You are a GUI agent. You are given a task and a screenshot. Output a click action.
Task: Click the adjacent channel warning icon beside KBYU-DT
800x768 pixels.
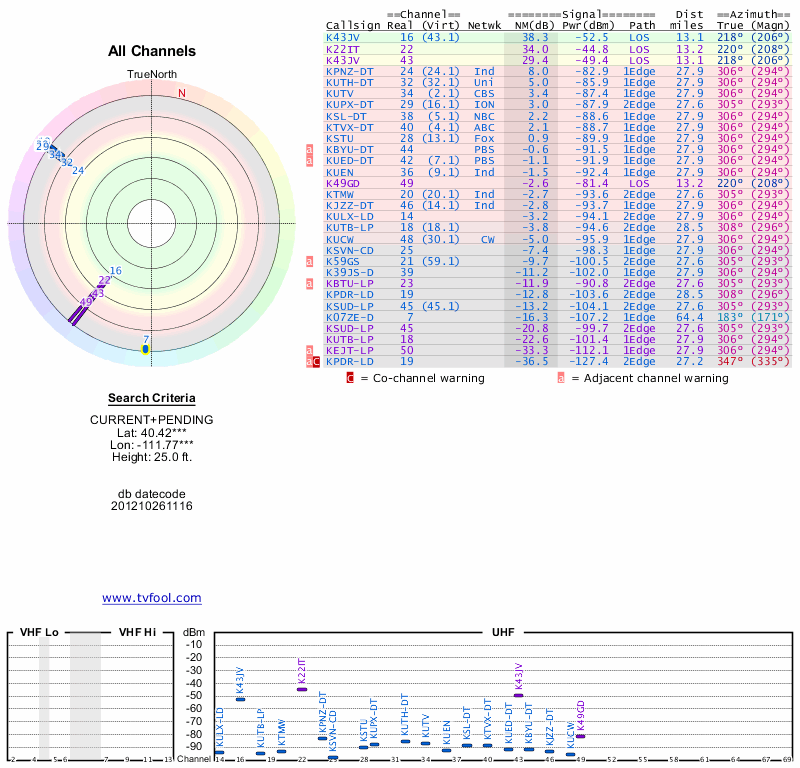click(x=310, y=149)
